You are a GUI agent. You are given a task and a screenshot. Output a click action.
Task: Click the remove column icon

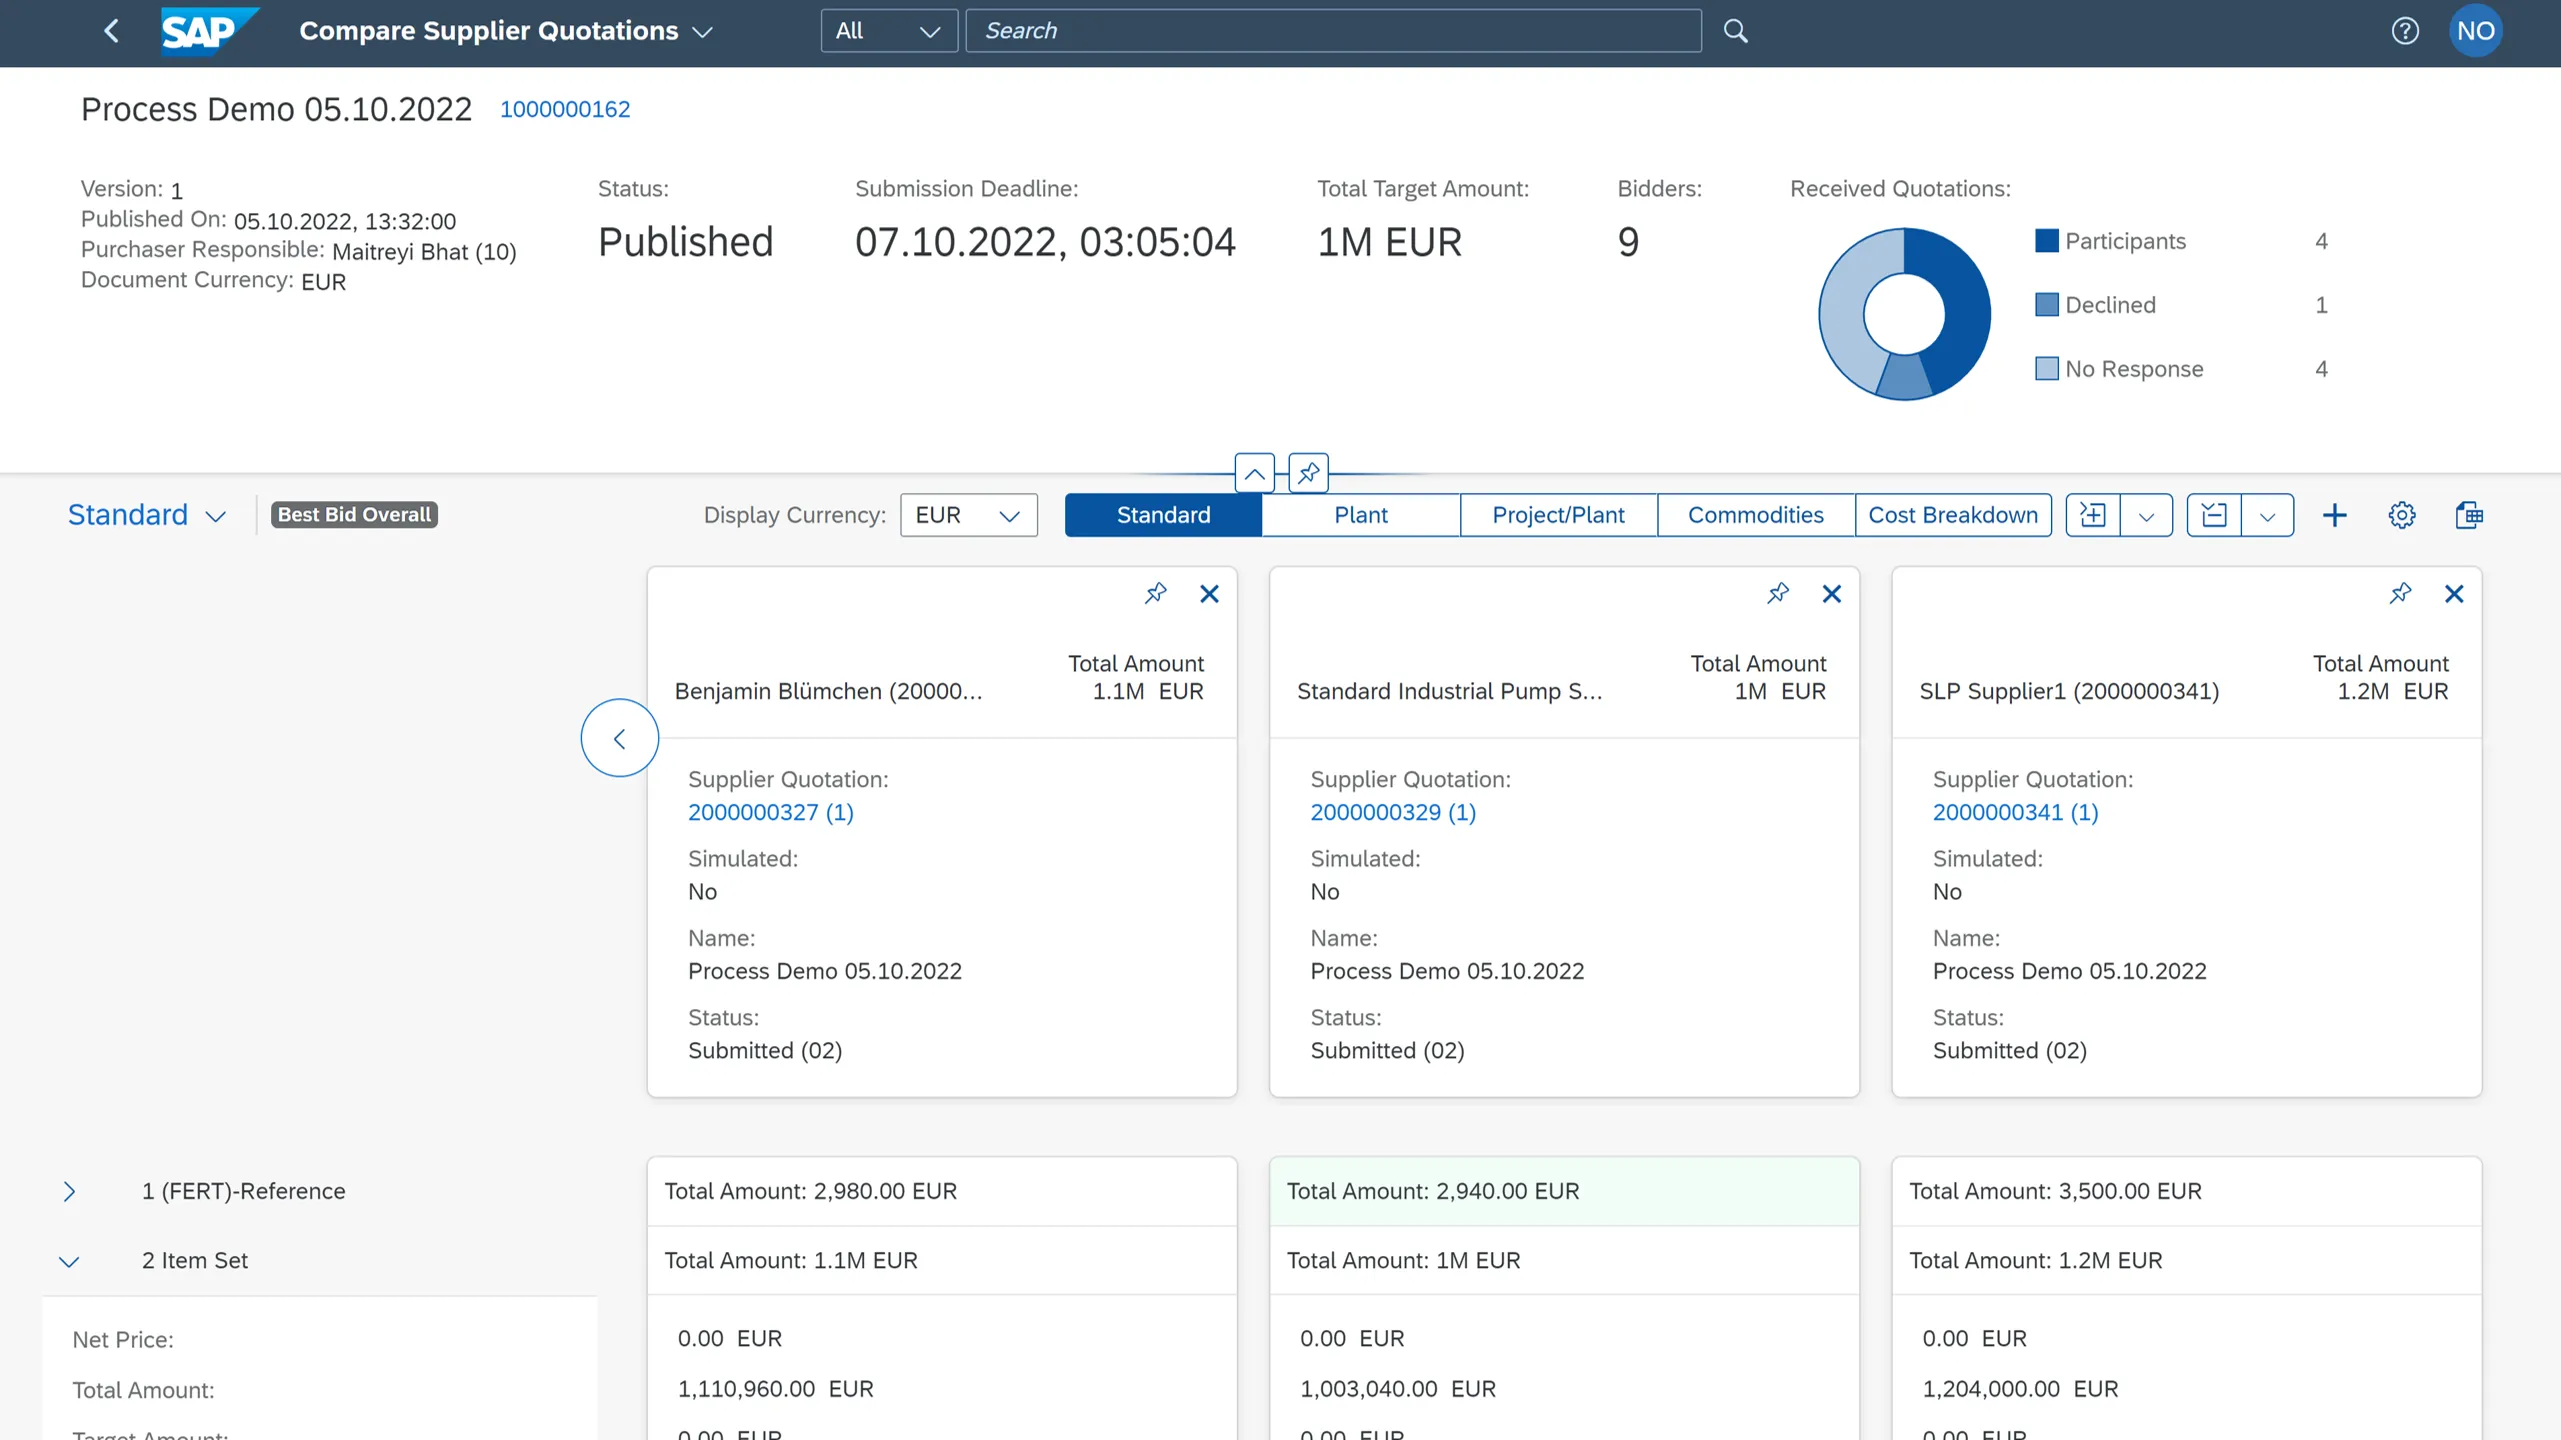point(2214,514)
